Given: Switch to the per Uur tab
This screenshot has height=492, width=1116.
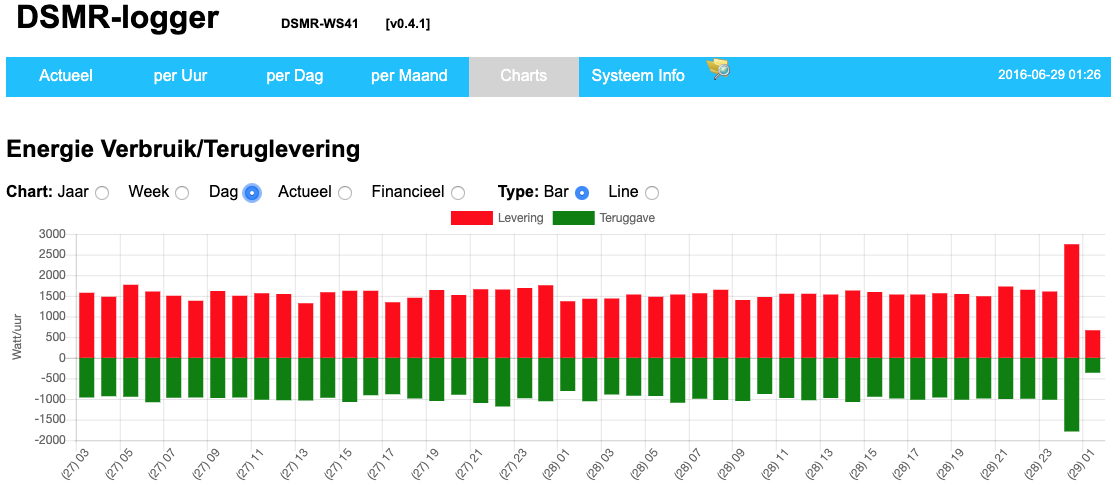Looking at the screenshot, I should point(180,76).
